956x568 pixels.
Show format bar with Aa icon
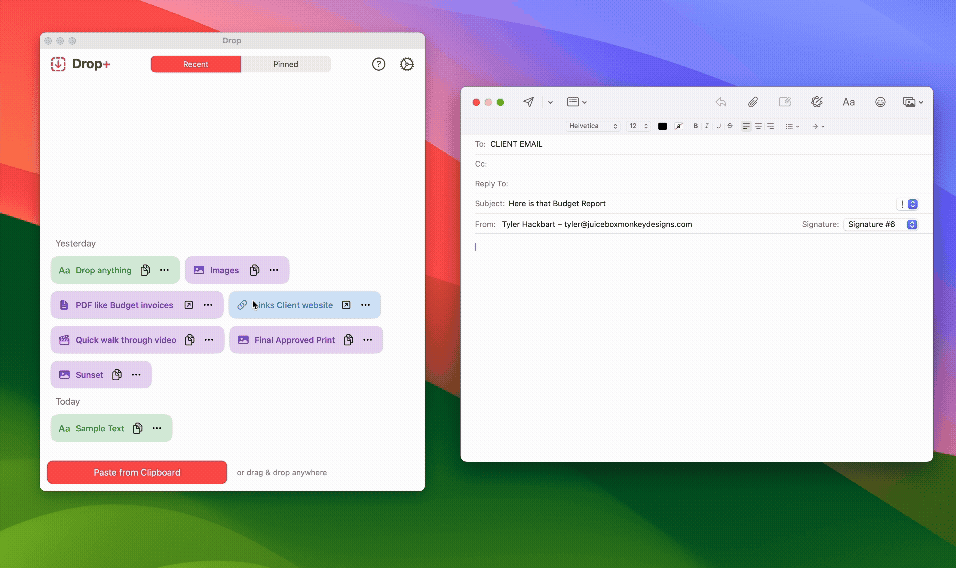[849, 102]
